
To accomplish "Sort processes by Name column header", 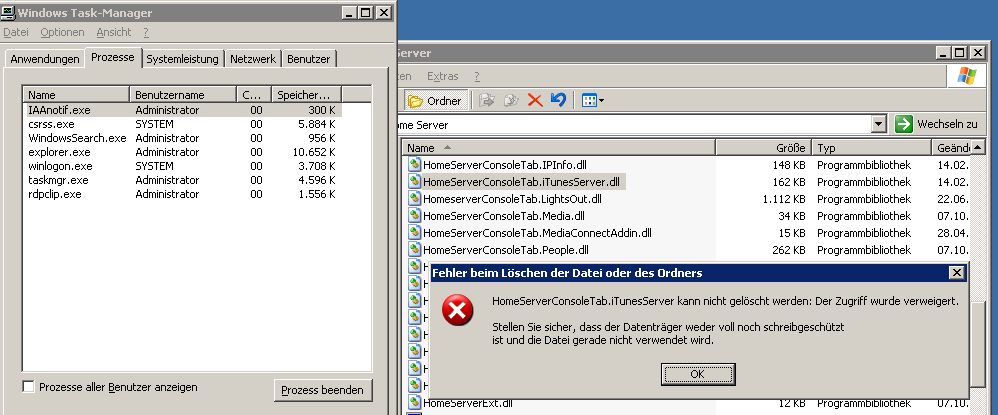I will (x=76, y=95).
